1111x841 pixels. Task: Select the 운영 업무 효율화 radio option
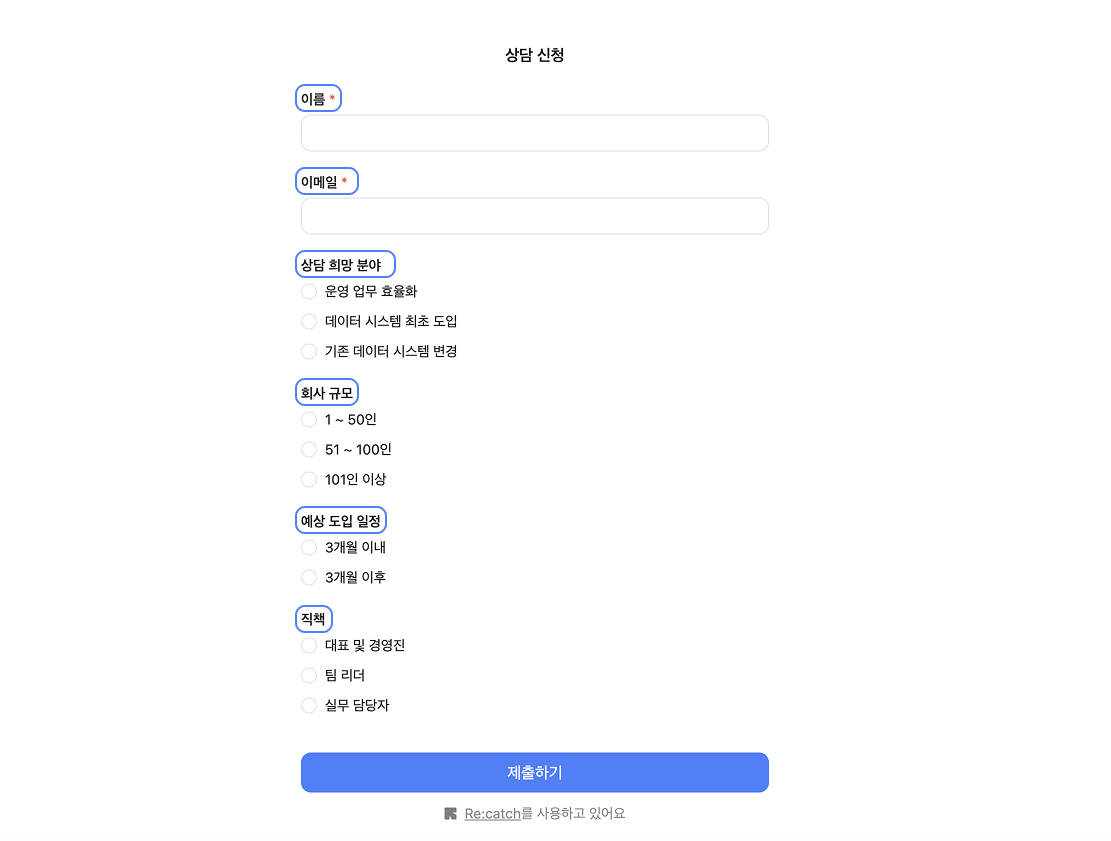[x=309, y=292]
